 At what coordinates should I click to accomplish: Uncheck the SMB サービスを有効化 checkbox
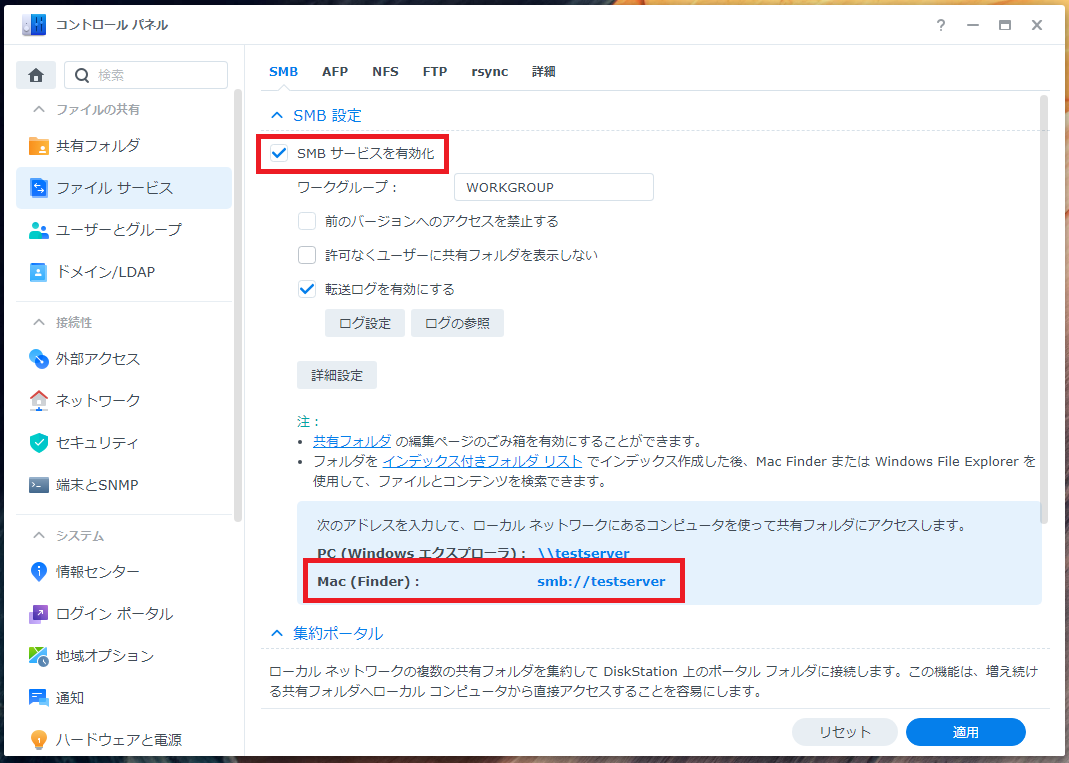coord(279,153)
